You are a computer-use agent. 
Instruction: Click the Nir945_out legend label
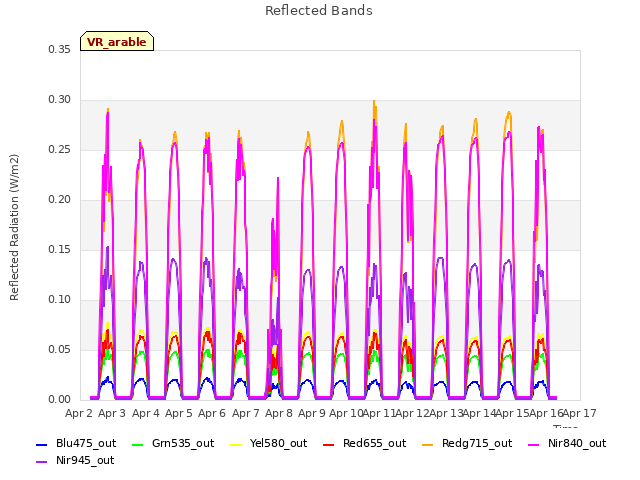coord(85,461)
